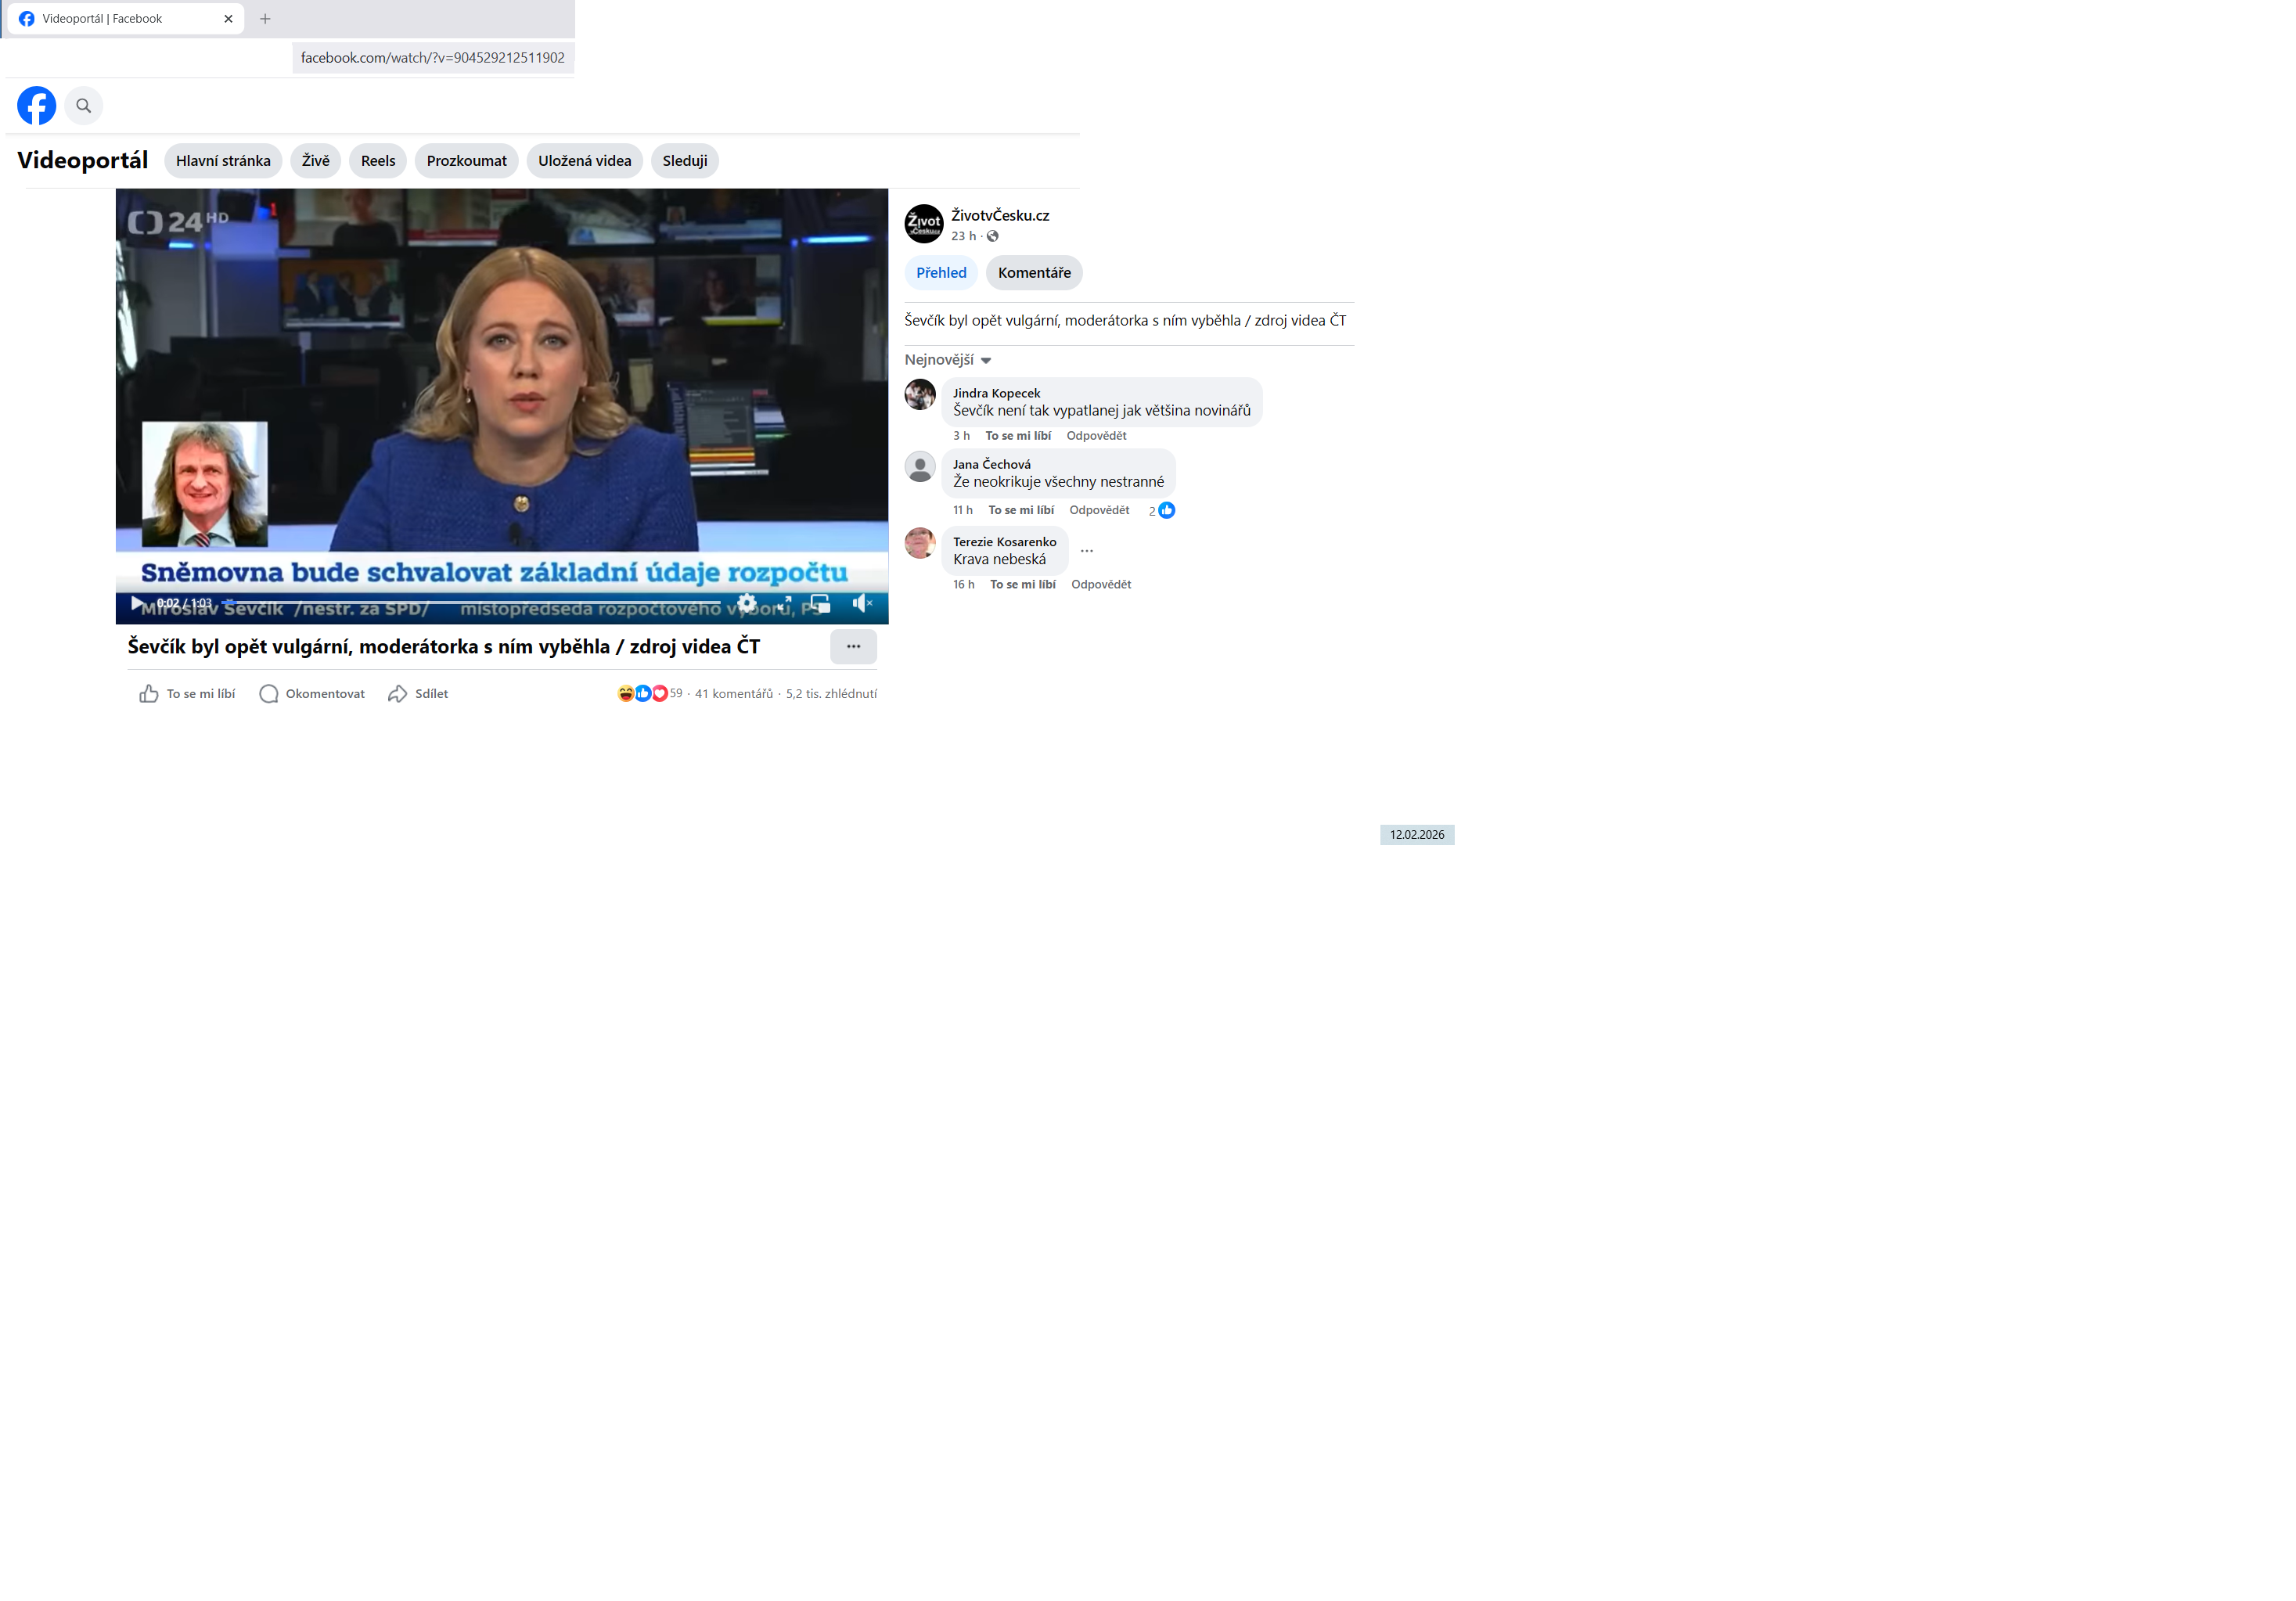Screen dimensions: 2296x1601
Task: Seek along the video progress bar
Action: 470,602
